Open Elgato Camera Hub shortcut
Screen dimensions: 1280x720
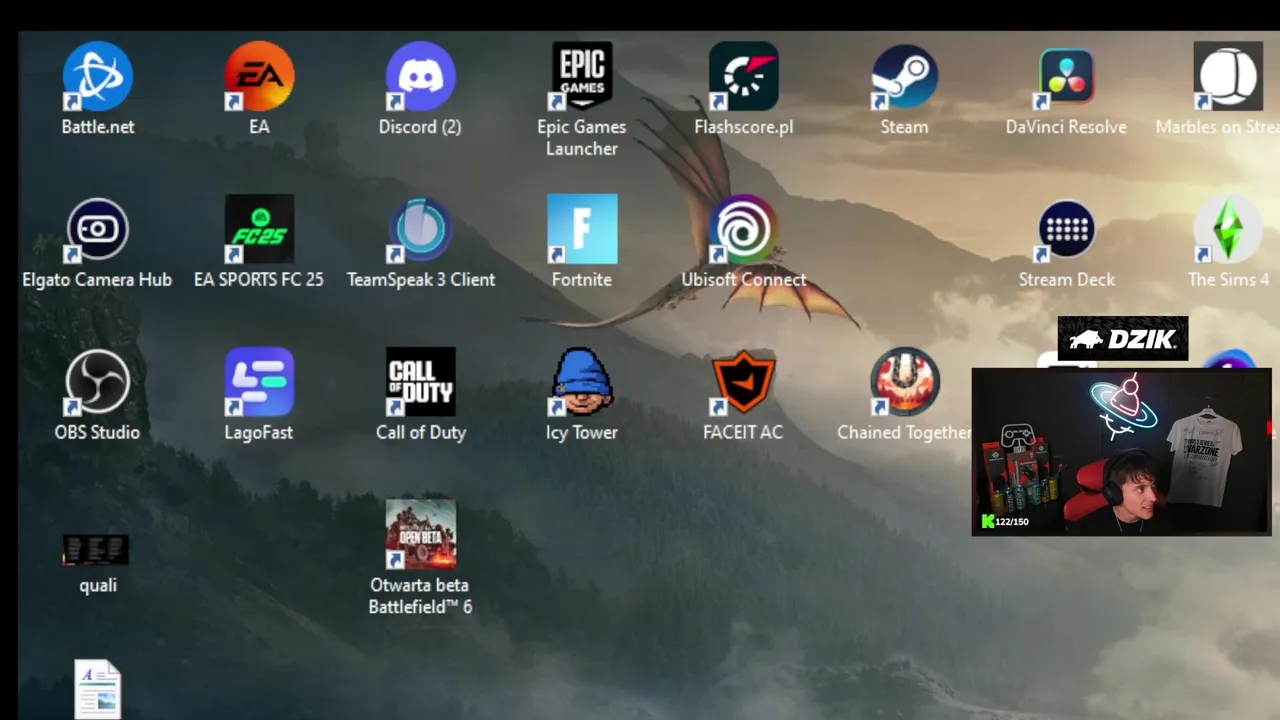coord(97,230)
